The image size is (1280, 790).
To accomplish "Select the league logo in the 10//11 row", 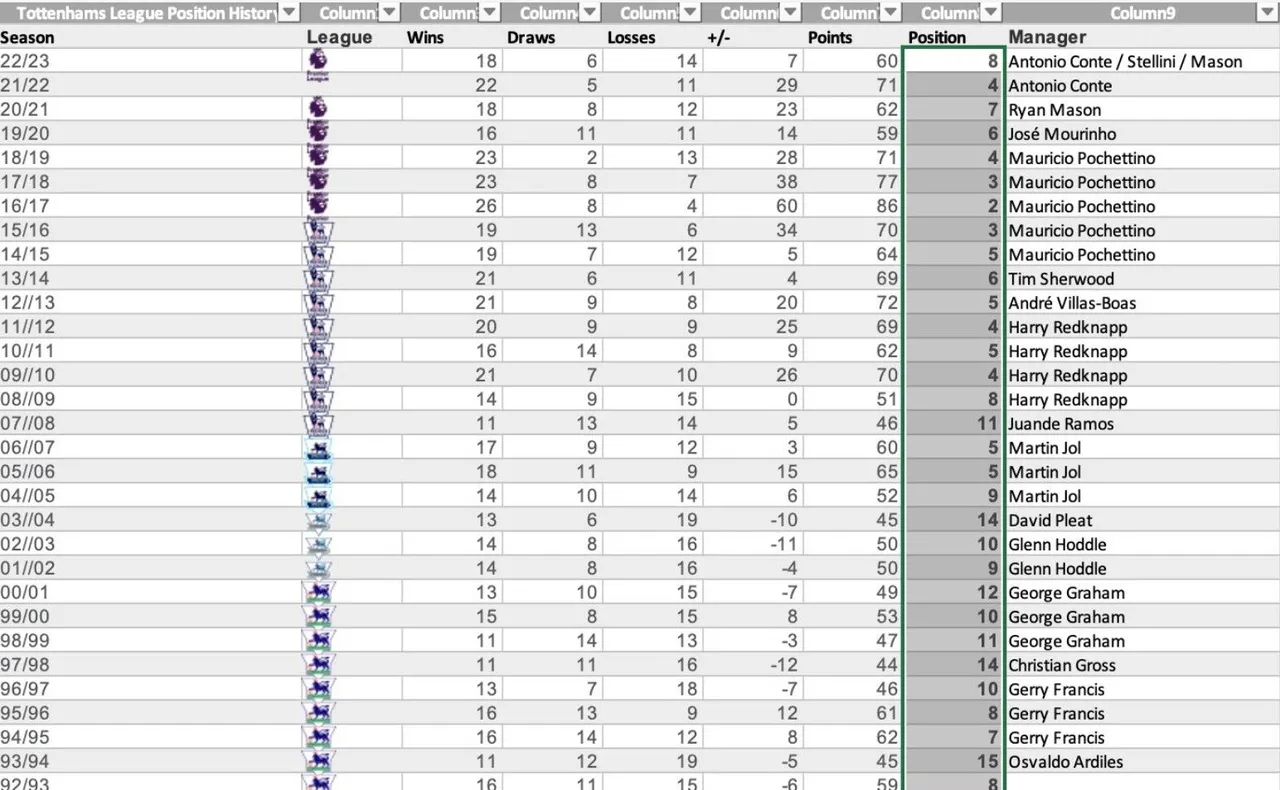I will [319, 350].
